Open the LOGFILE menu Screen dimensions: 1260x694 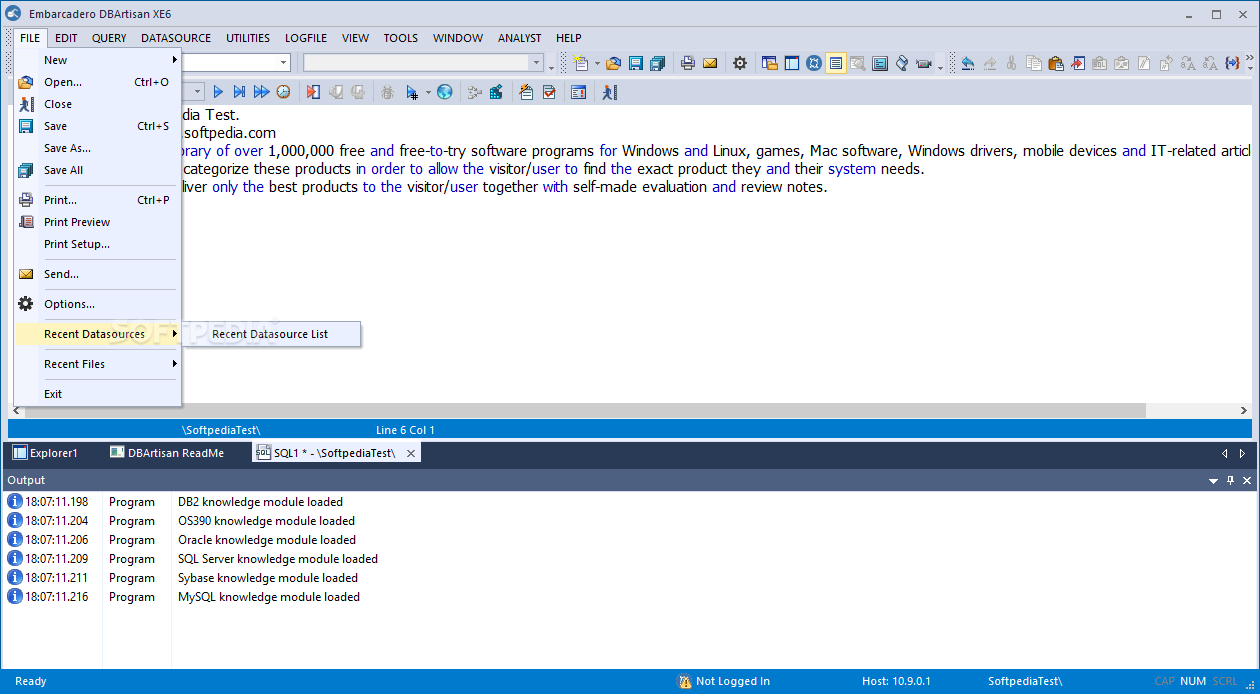pos(306,38)
